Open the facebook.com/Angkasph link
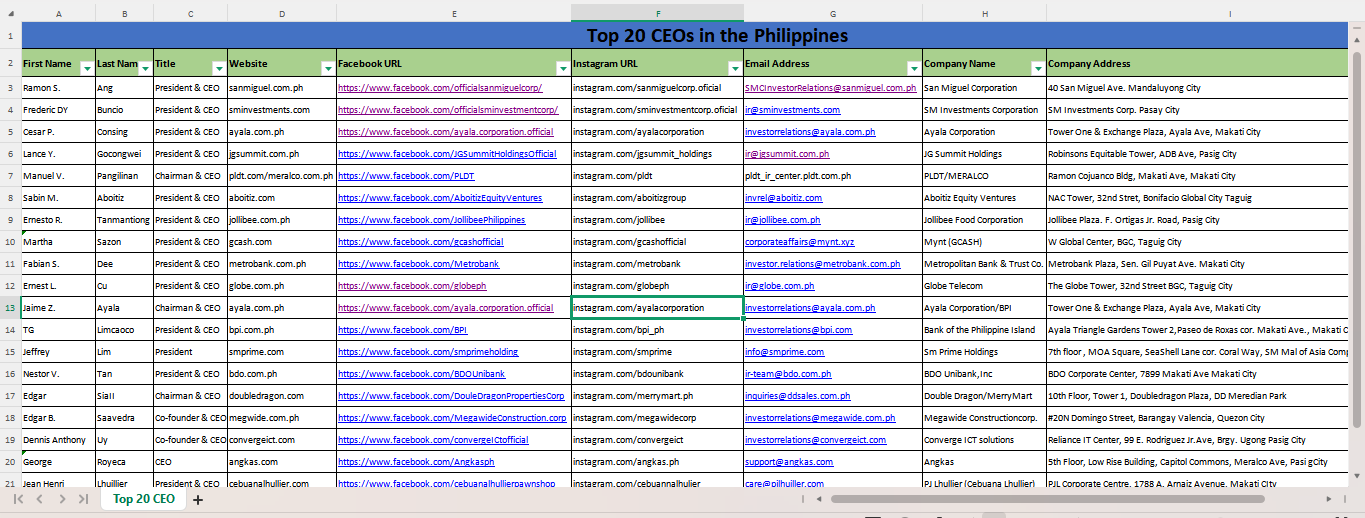1365x518 pixels. point(416,462)
